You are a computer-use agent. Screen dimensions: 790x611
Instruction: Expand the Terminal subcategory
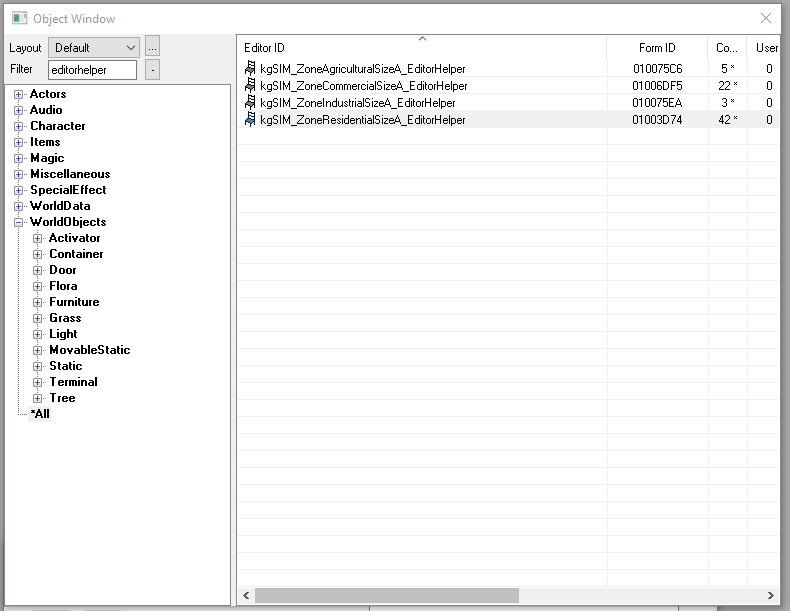37,382
